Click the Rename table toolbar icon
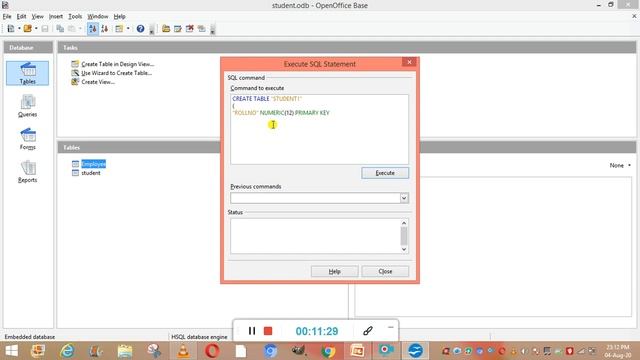The width and height of the screenshot is (640, 360). [x=202, y=29]
